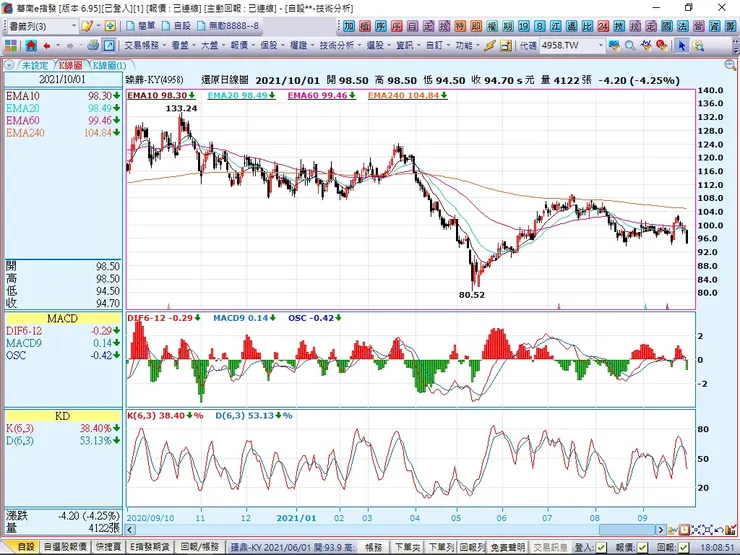Image resolution: width=740 pixels, height=555 pixels.
Task: Click the green '權' shortcut icon
Action: 492,26
